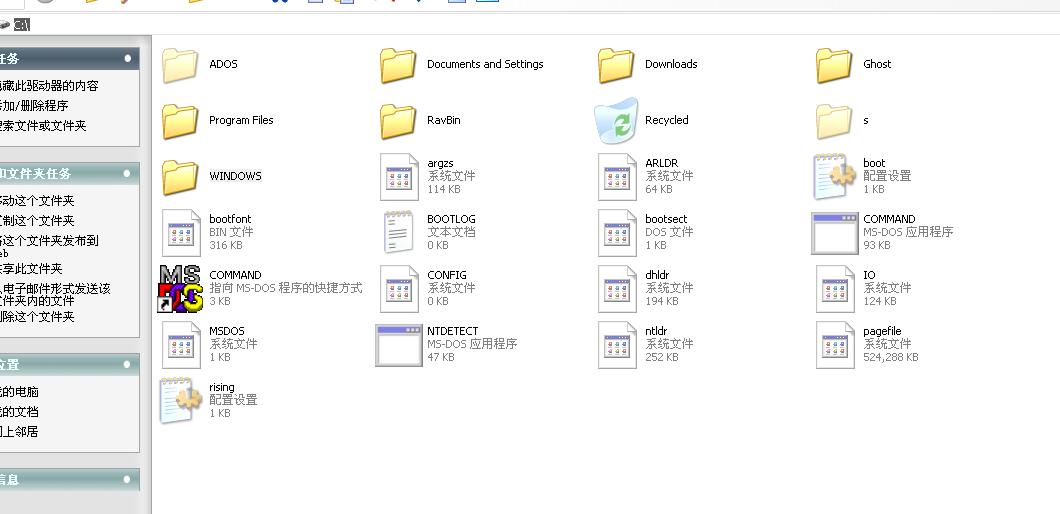Select the MSDOS system file icon

pos(182,346)
